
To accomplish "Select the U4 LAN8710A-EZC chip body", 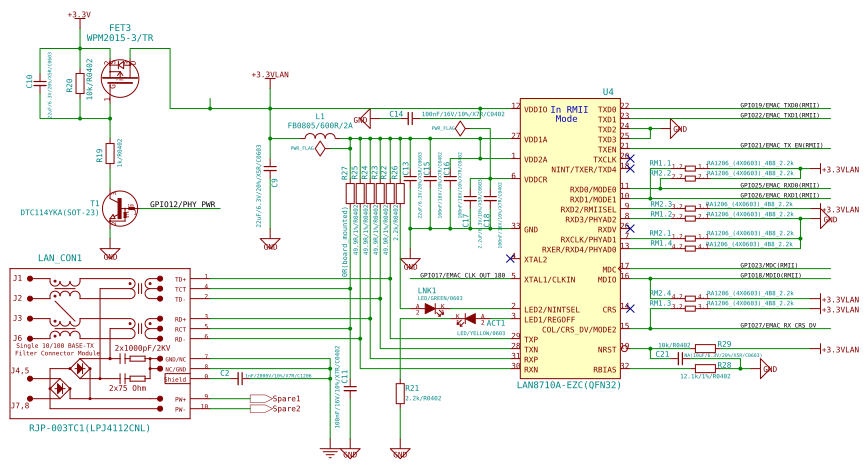I will (x=570, y=238).
